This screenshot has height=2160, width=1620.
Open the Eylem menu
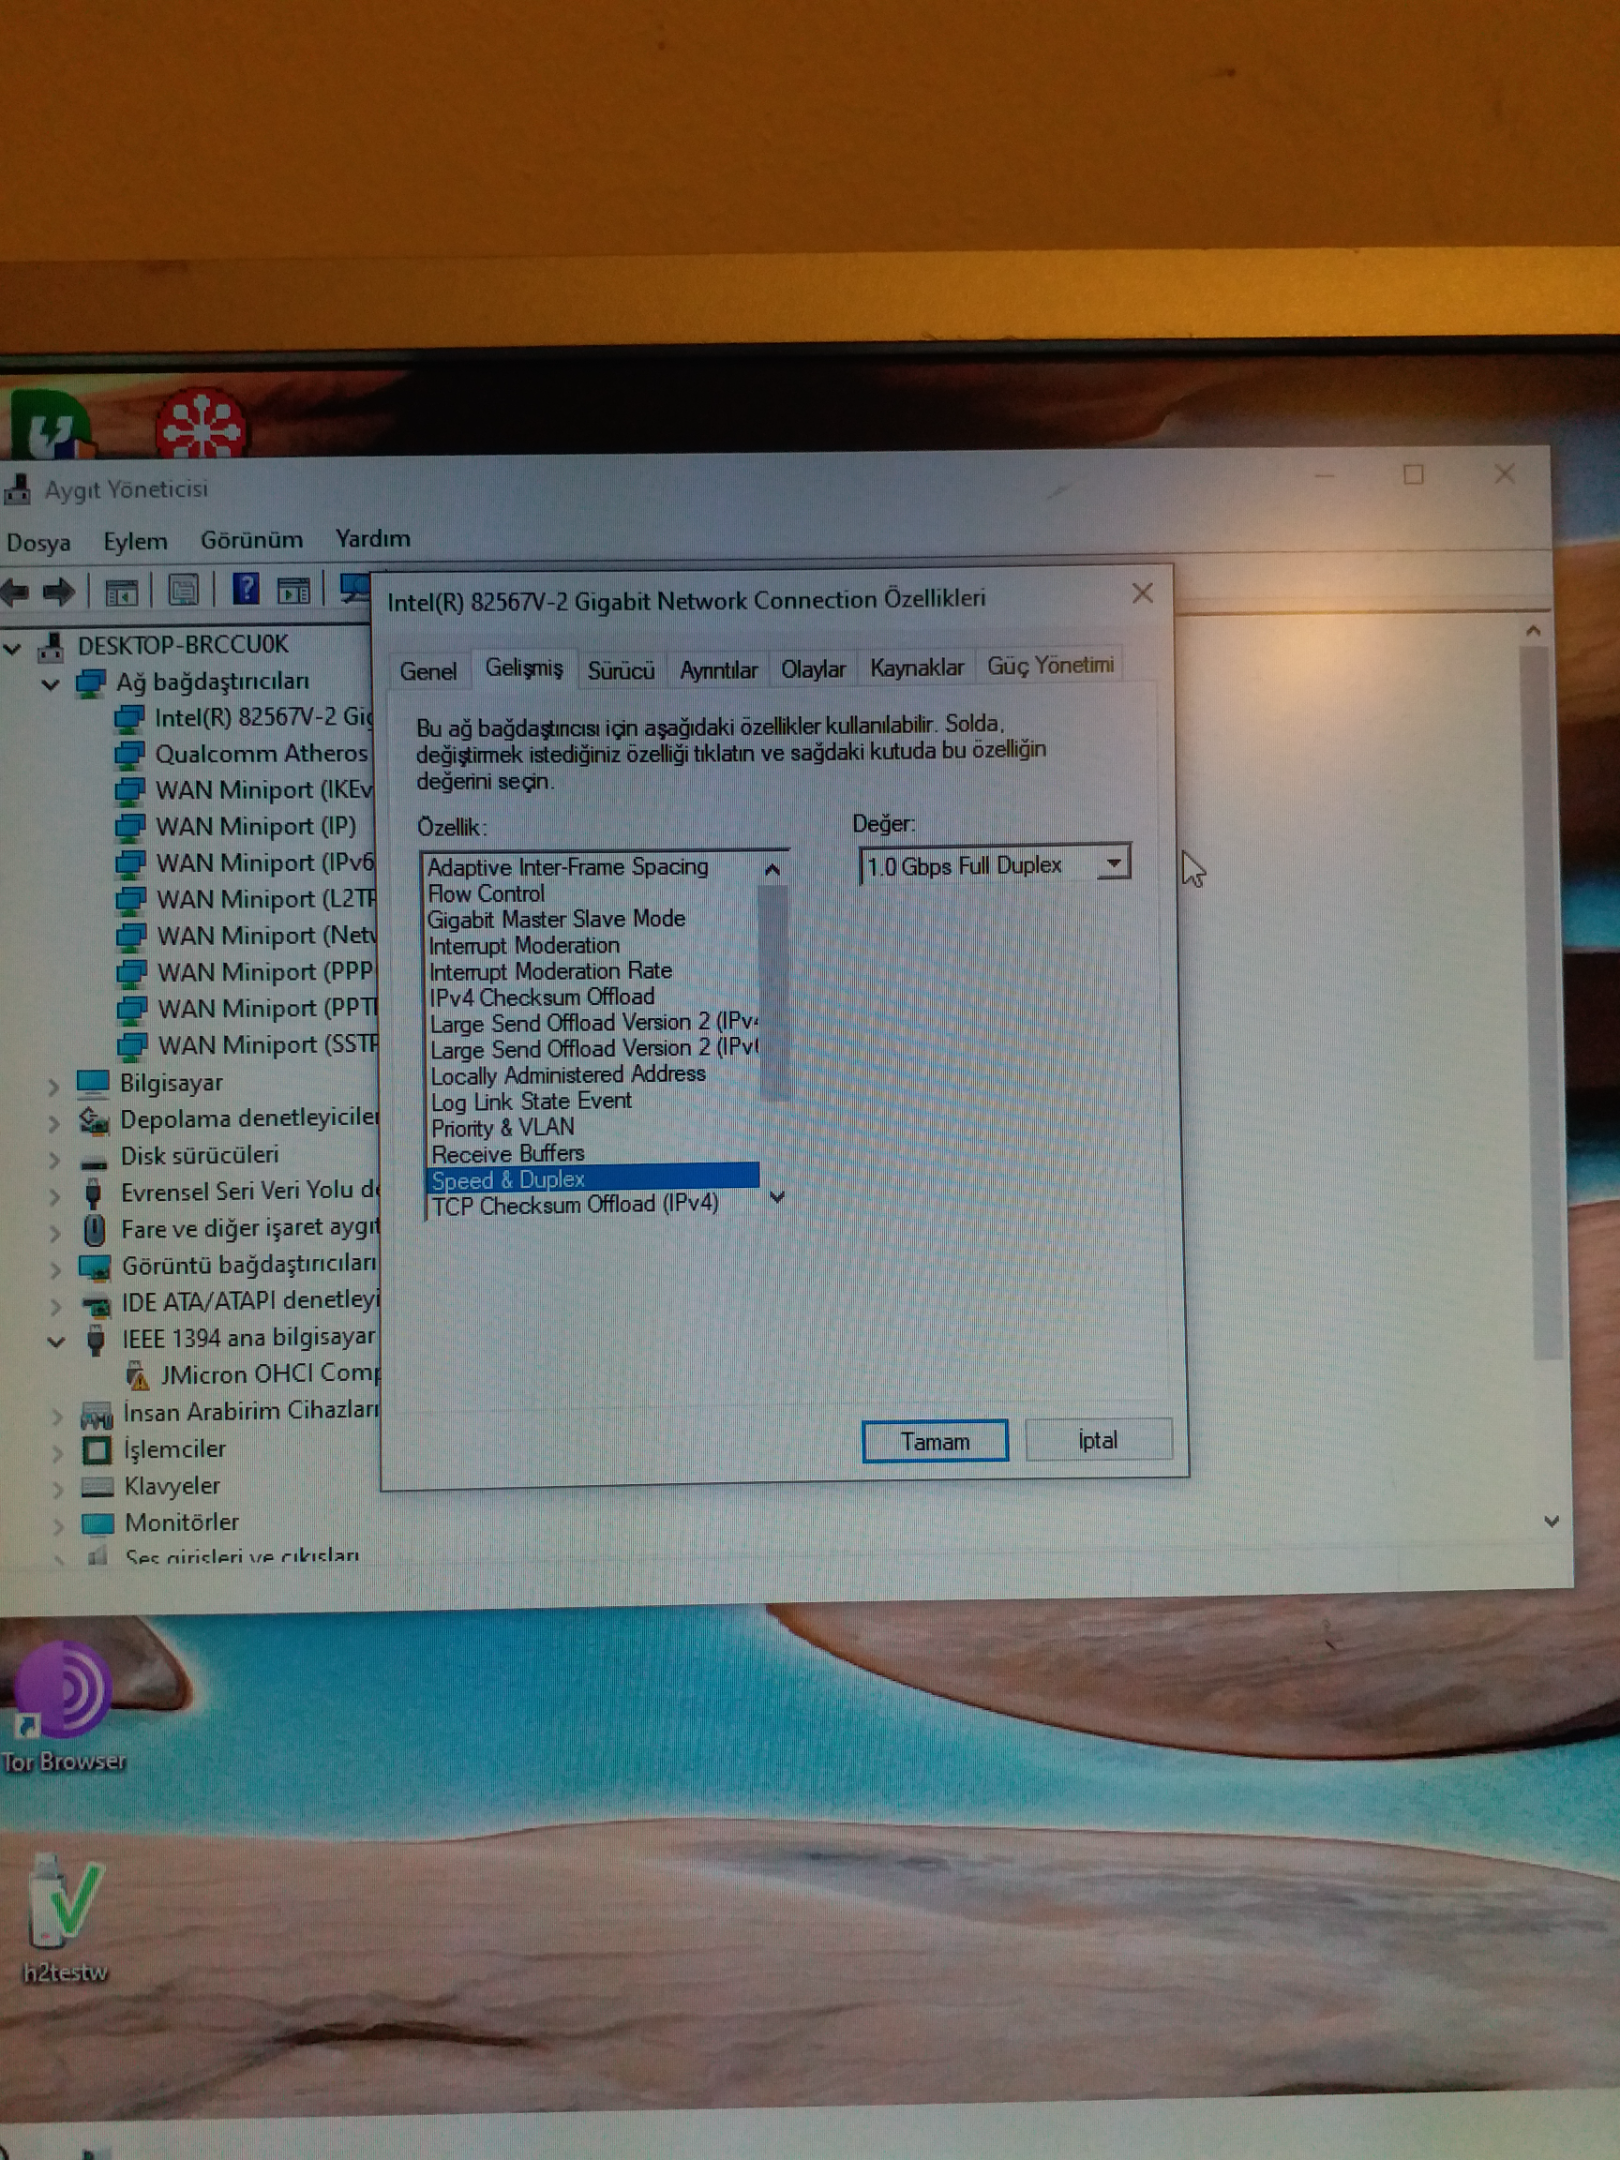coord(135,542)
